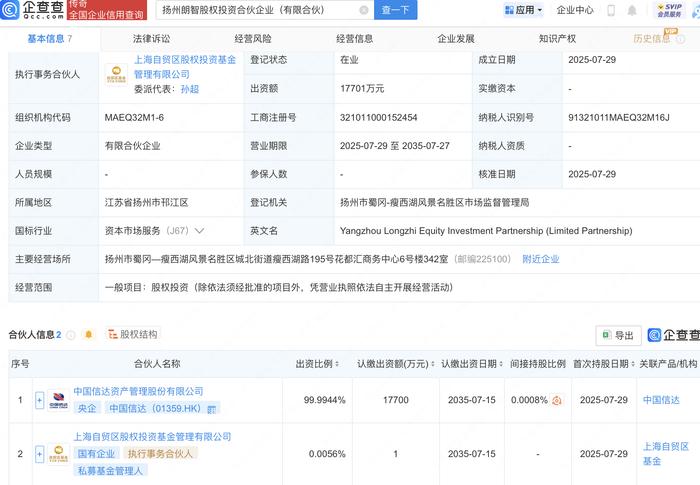Open 企业中心 in the header
The image size is (700, 485).
coord(575,10)
